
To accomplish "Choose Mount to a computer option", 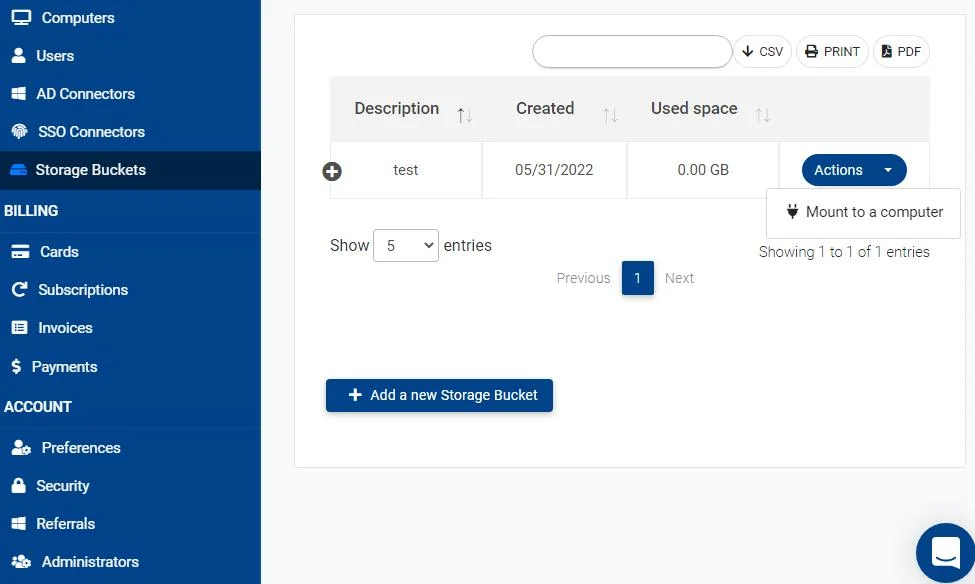I will [x=864, y=212].
